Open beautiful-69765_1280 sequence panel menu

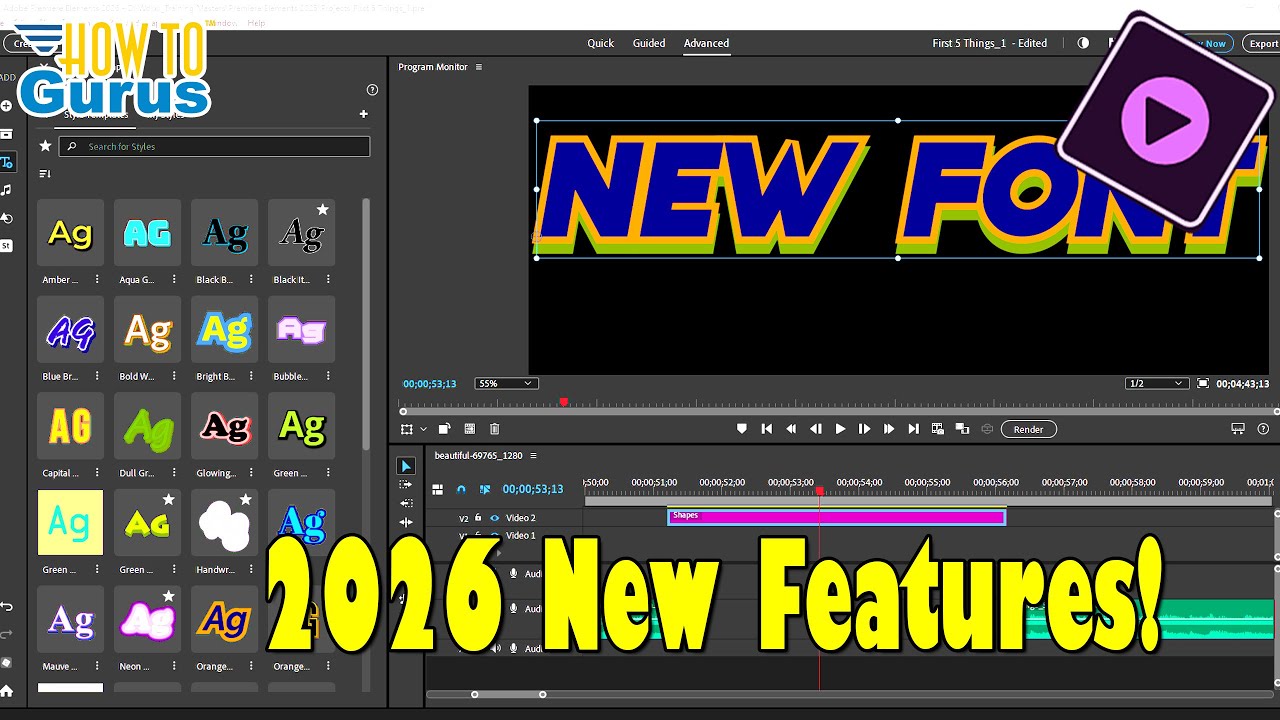[x=534, y=456]
